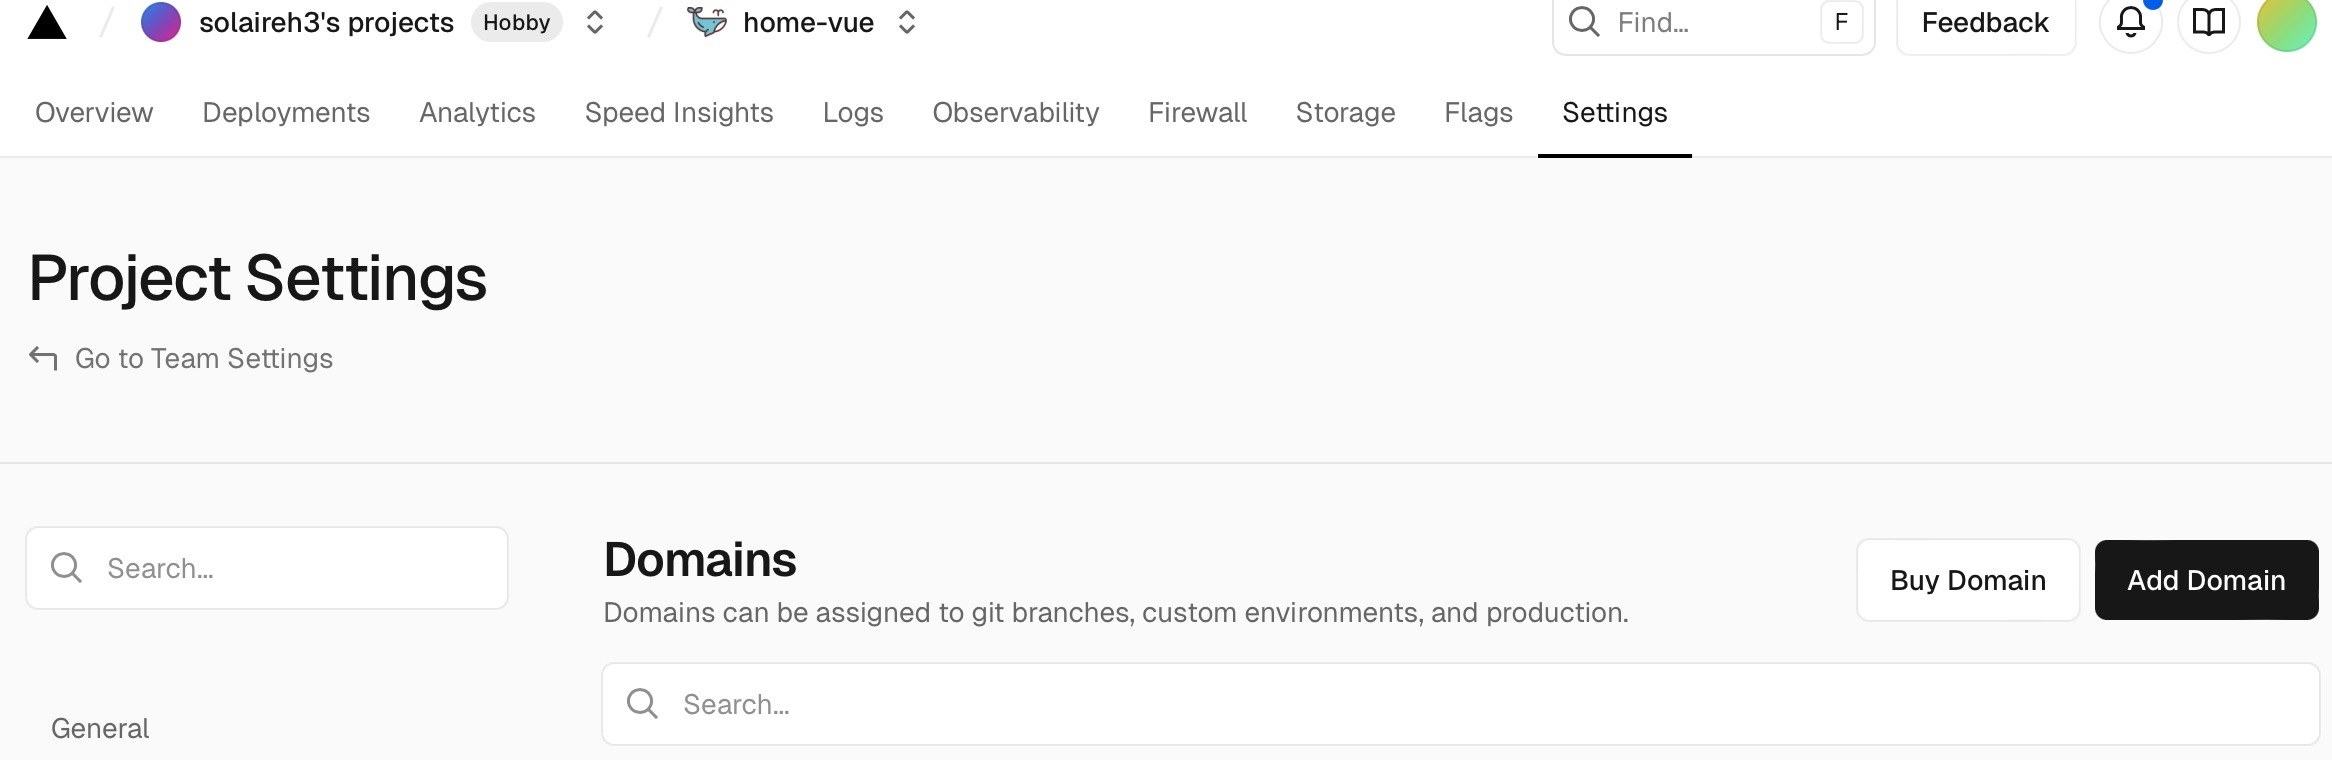
Task: Focus the domains Search field
Action: click(x=1460, y=704)
